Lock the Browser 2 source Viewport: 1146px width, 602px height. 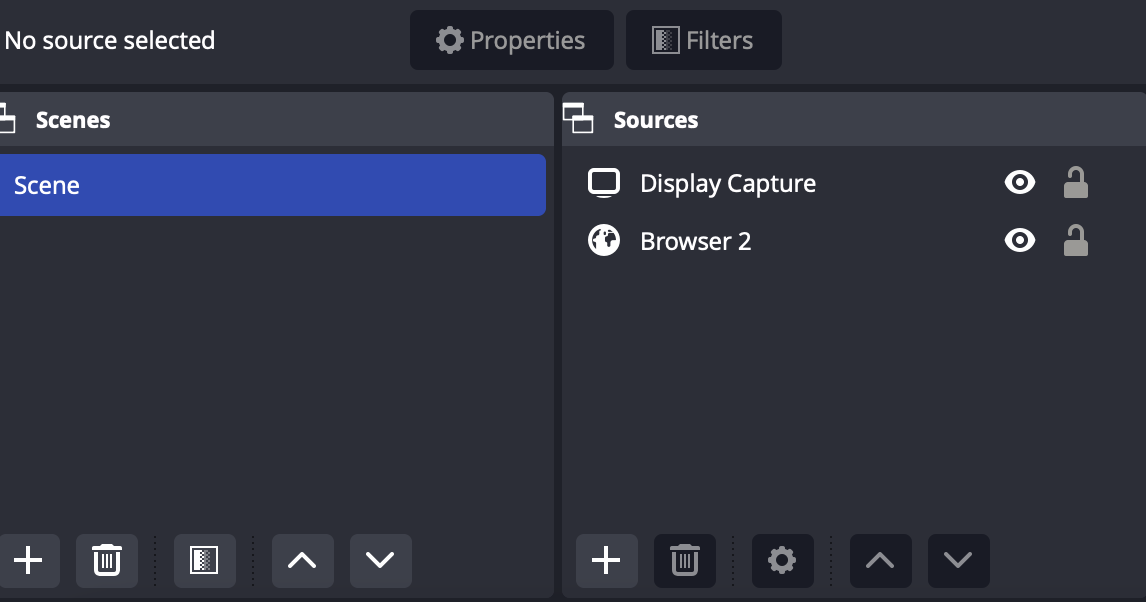(1075, 240)
